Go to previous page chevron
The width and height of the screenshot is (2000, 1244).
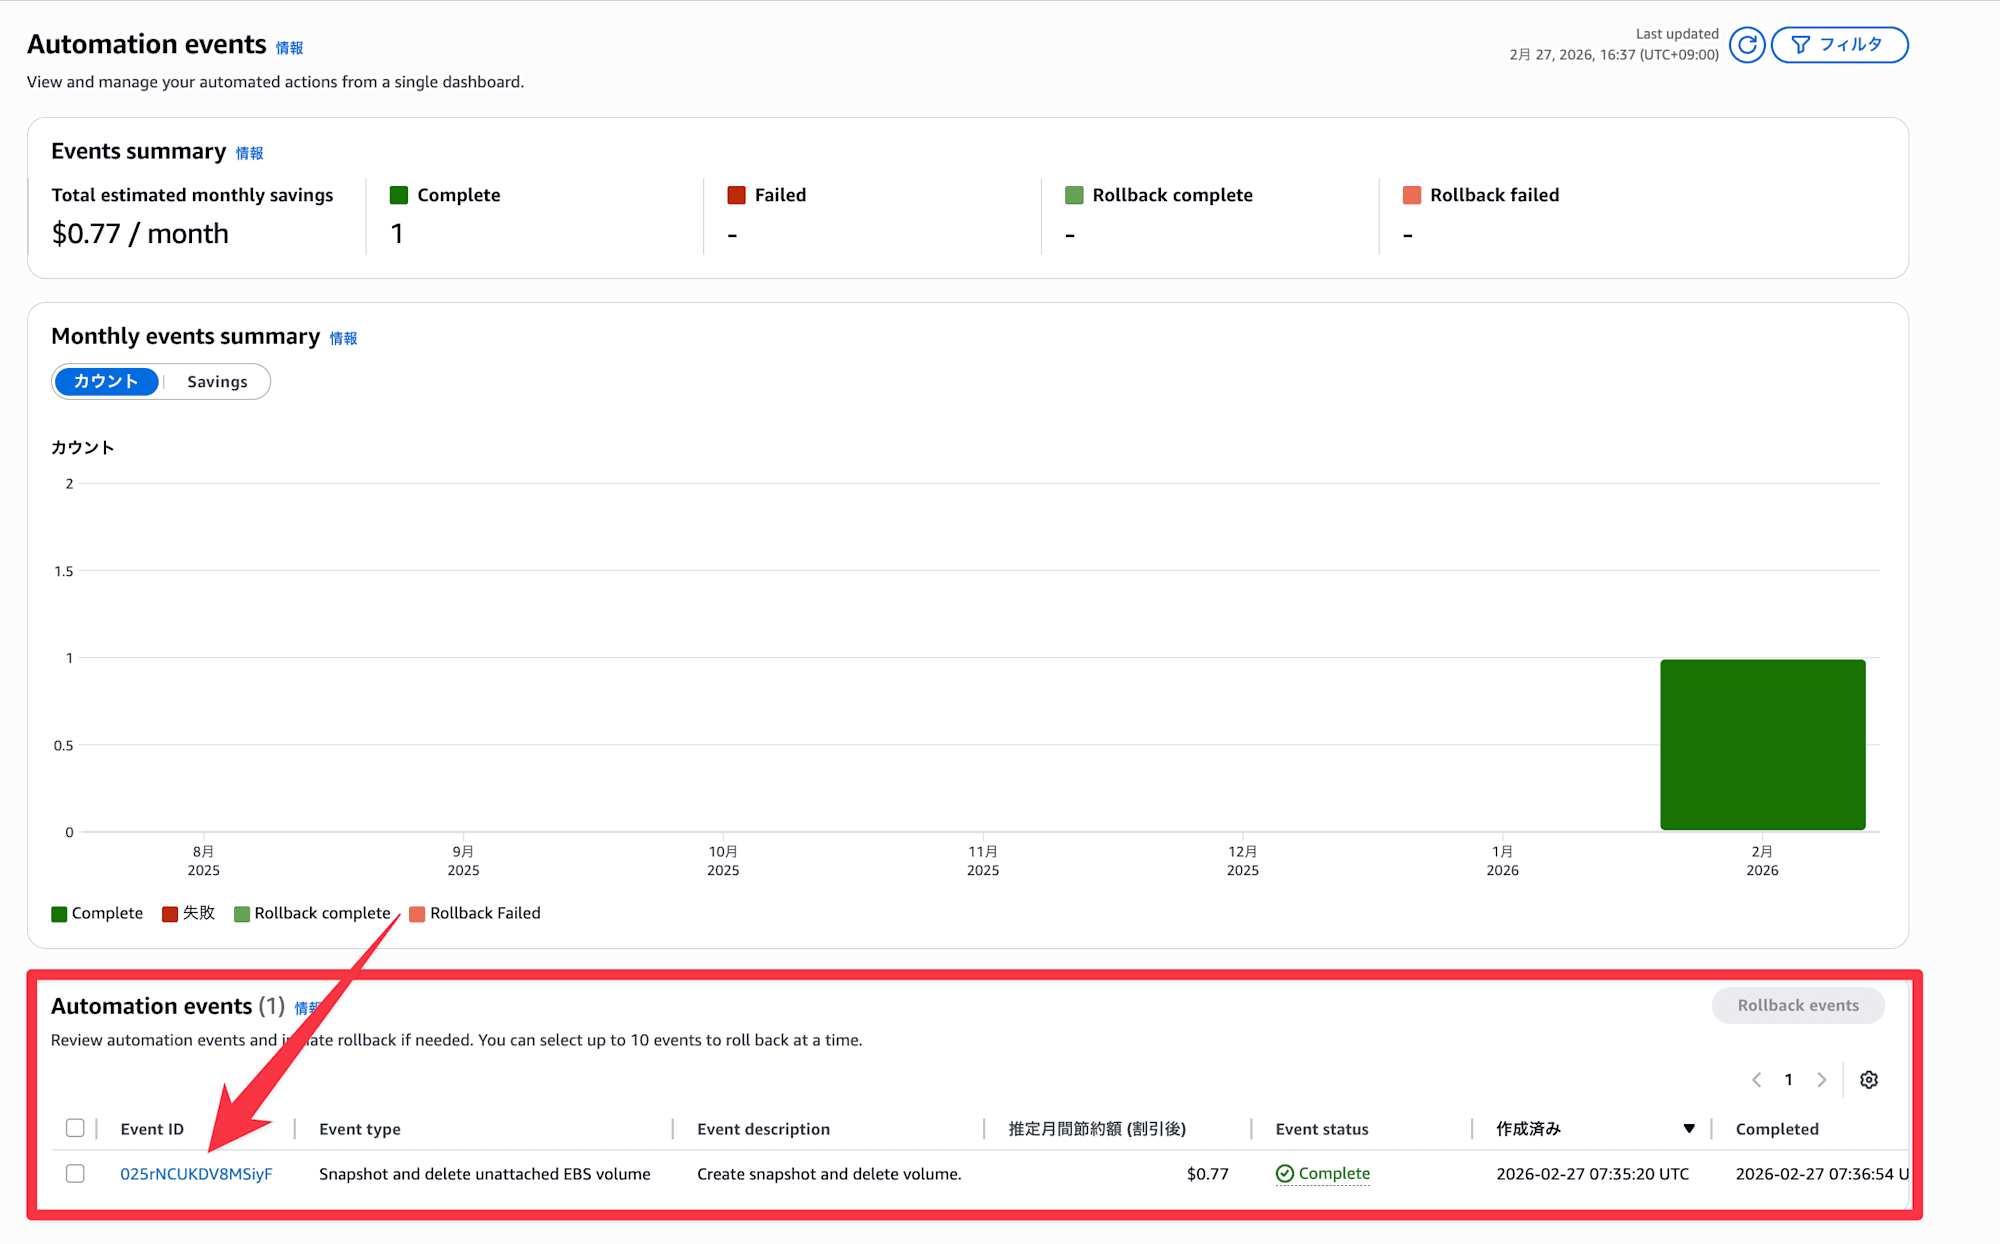tap(1757, 1080)
